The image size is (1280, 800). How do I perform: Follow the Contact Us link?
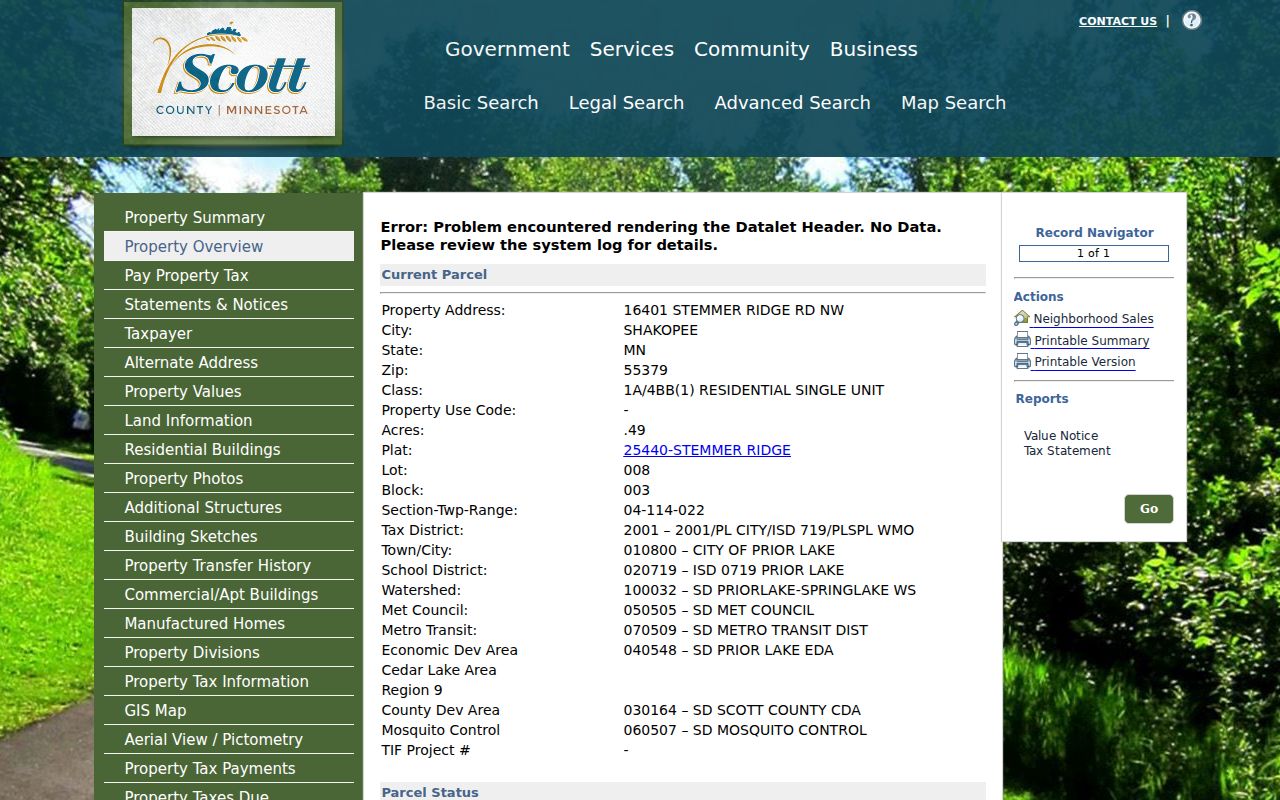tap(1118, 21)
